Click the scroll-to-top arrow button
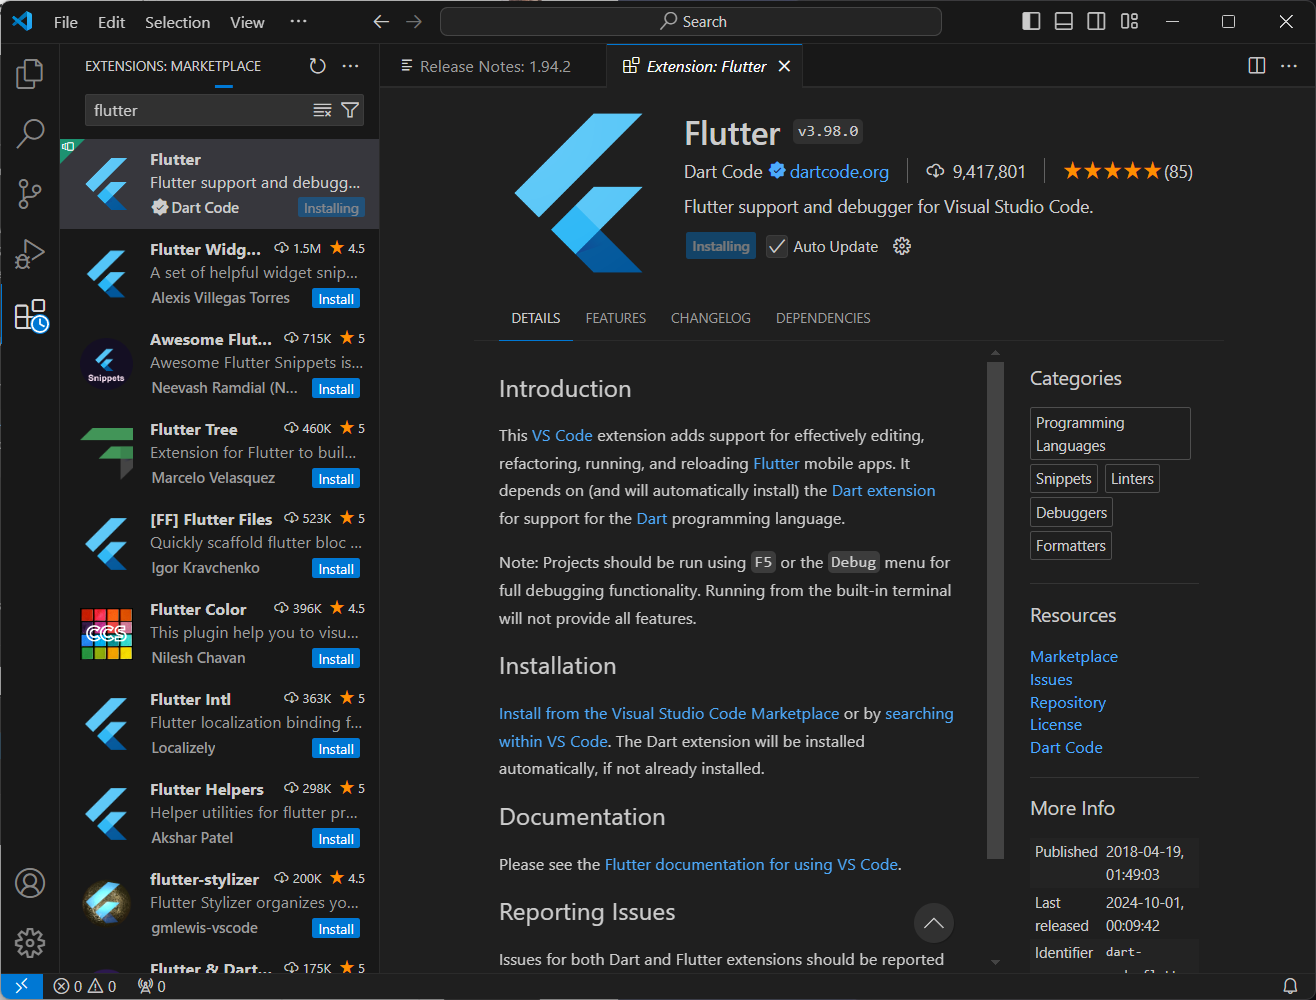 point(934,923)
